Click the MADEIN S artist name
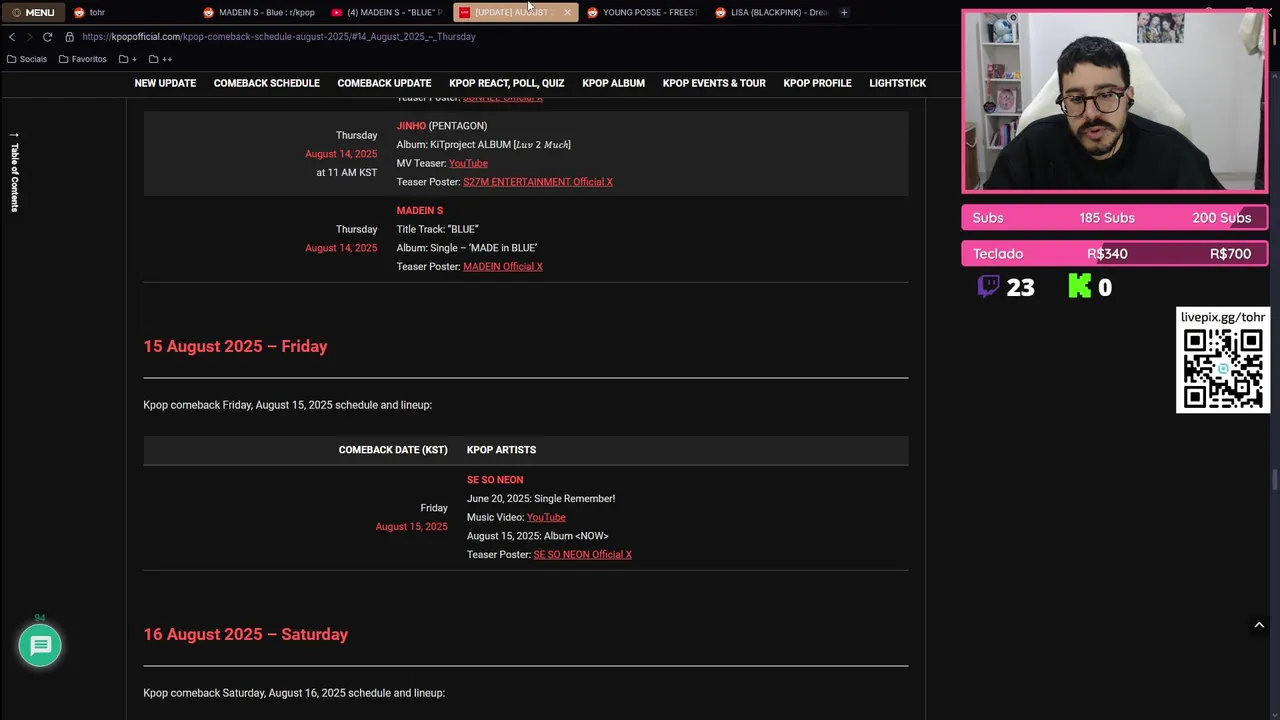1280x720 pixels. (x=419, y=211)
